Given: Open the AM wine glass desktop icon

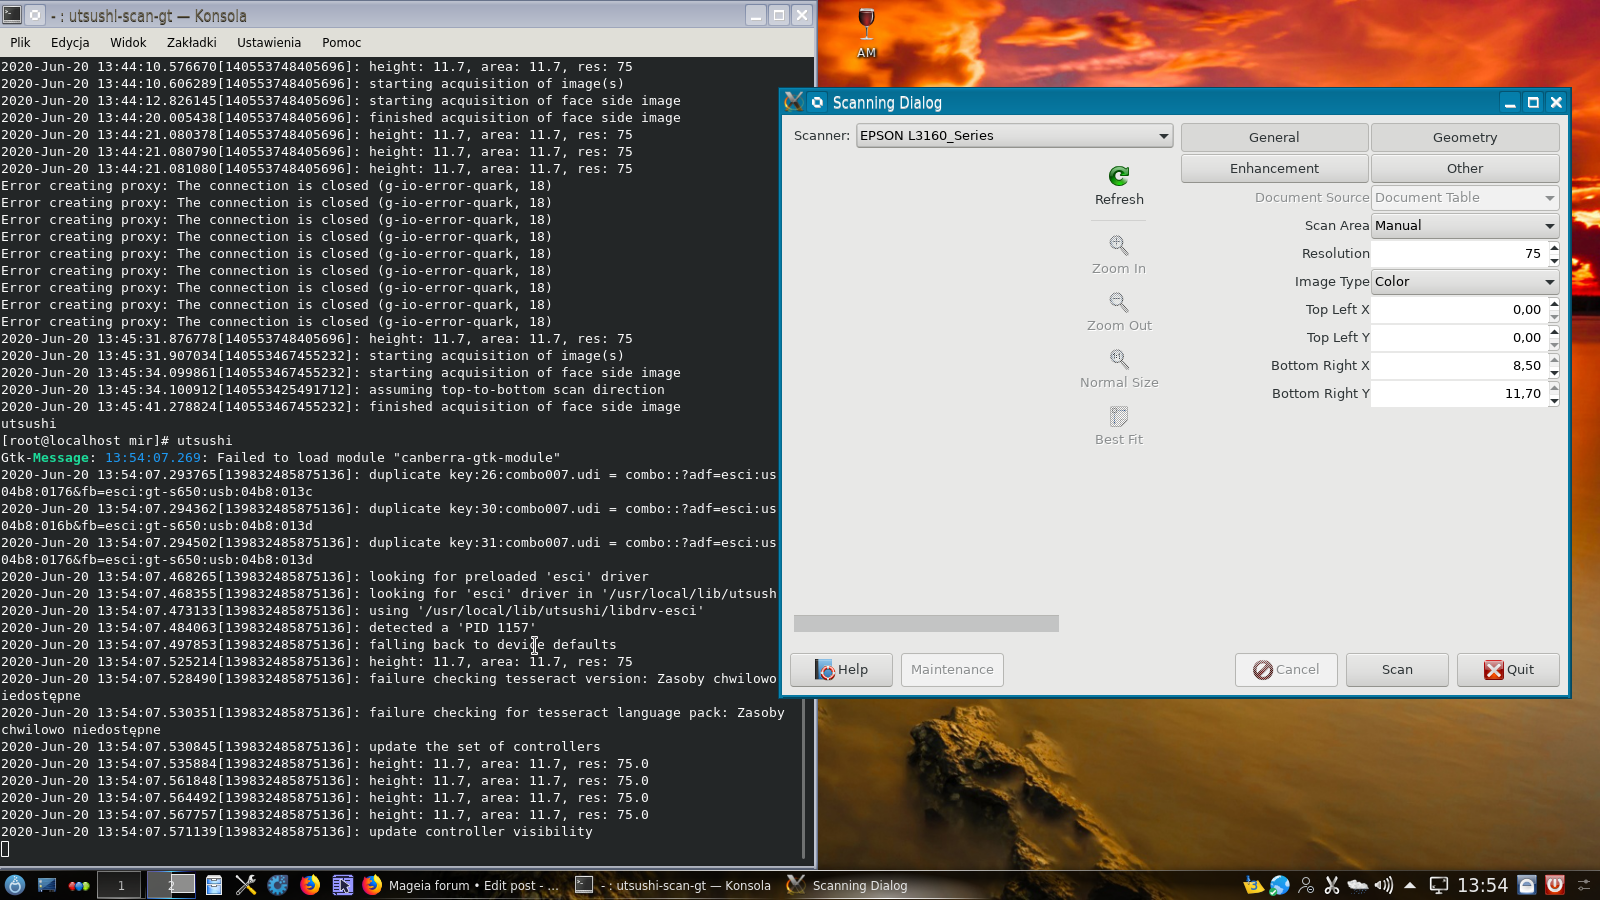Looking at the screenshot, I should tap(866, 33).
